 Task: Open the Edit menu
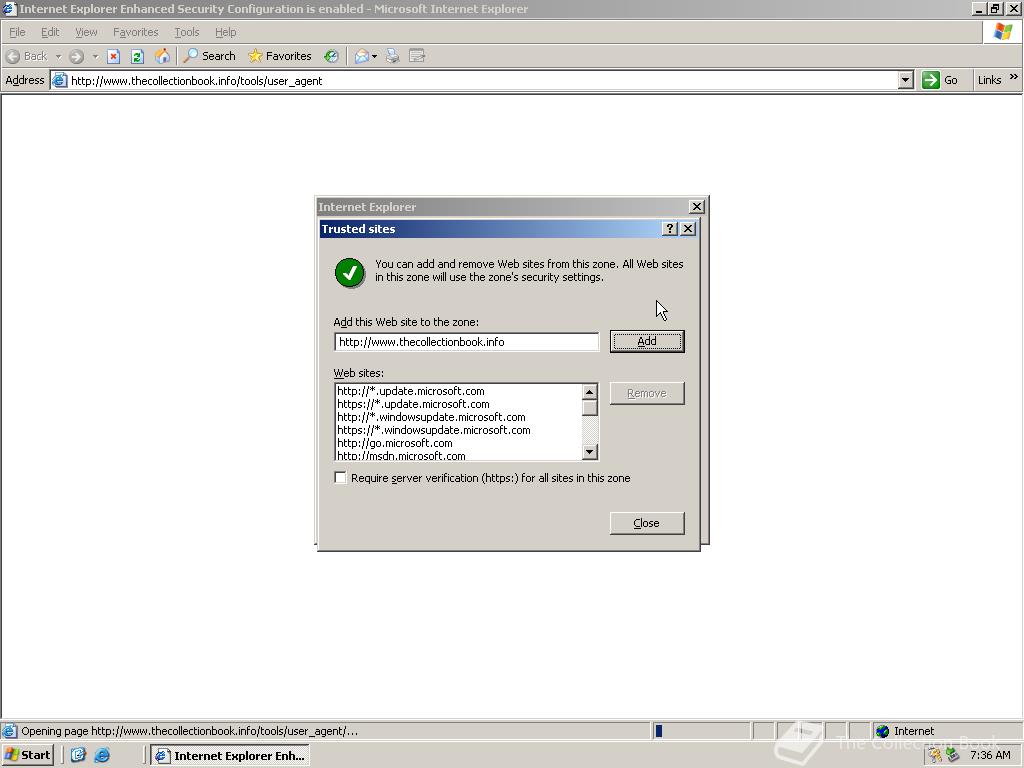click(x=50, y=32)
